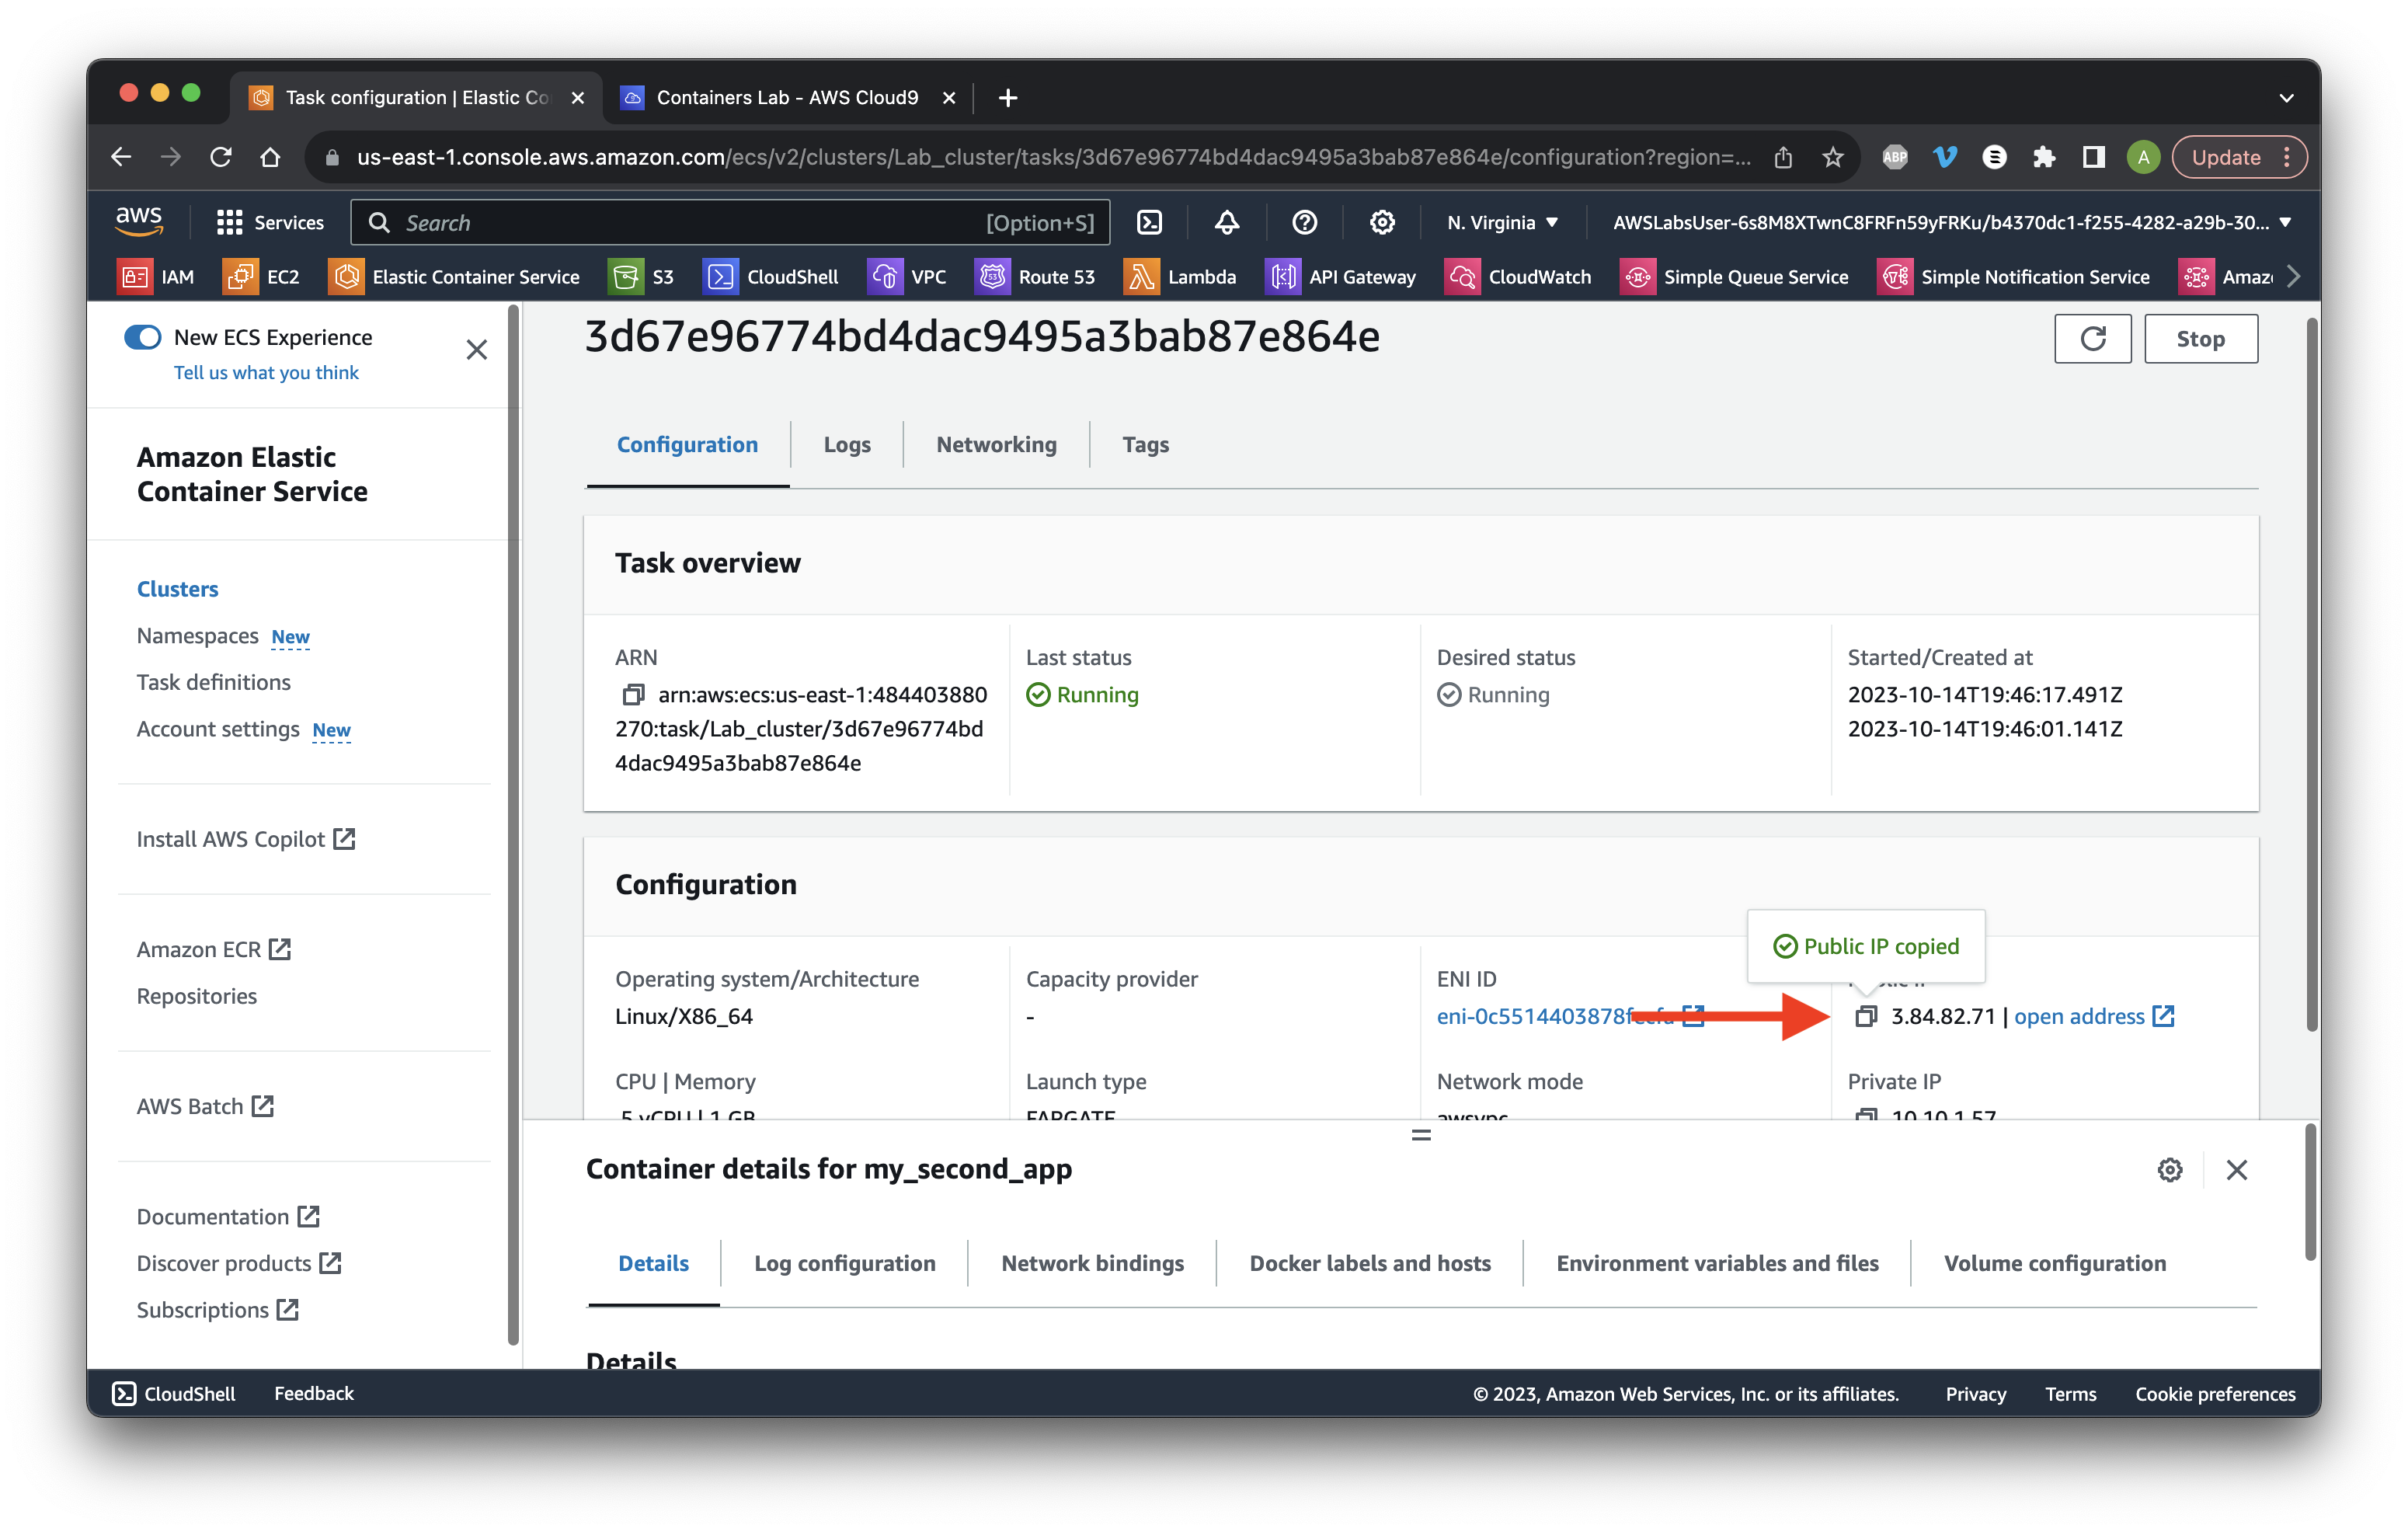Switch to the Logs tab
This screenshot has height=1532, width=2408.
(x=847, y=444)
